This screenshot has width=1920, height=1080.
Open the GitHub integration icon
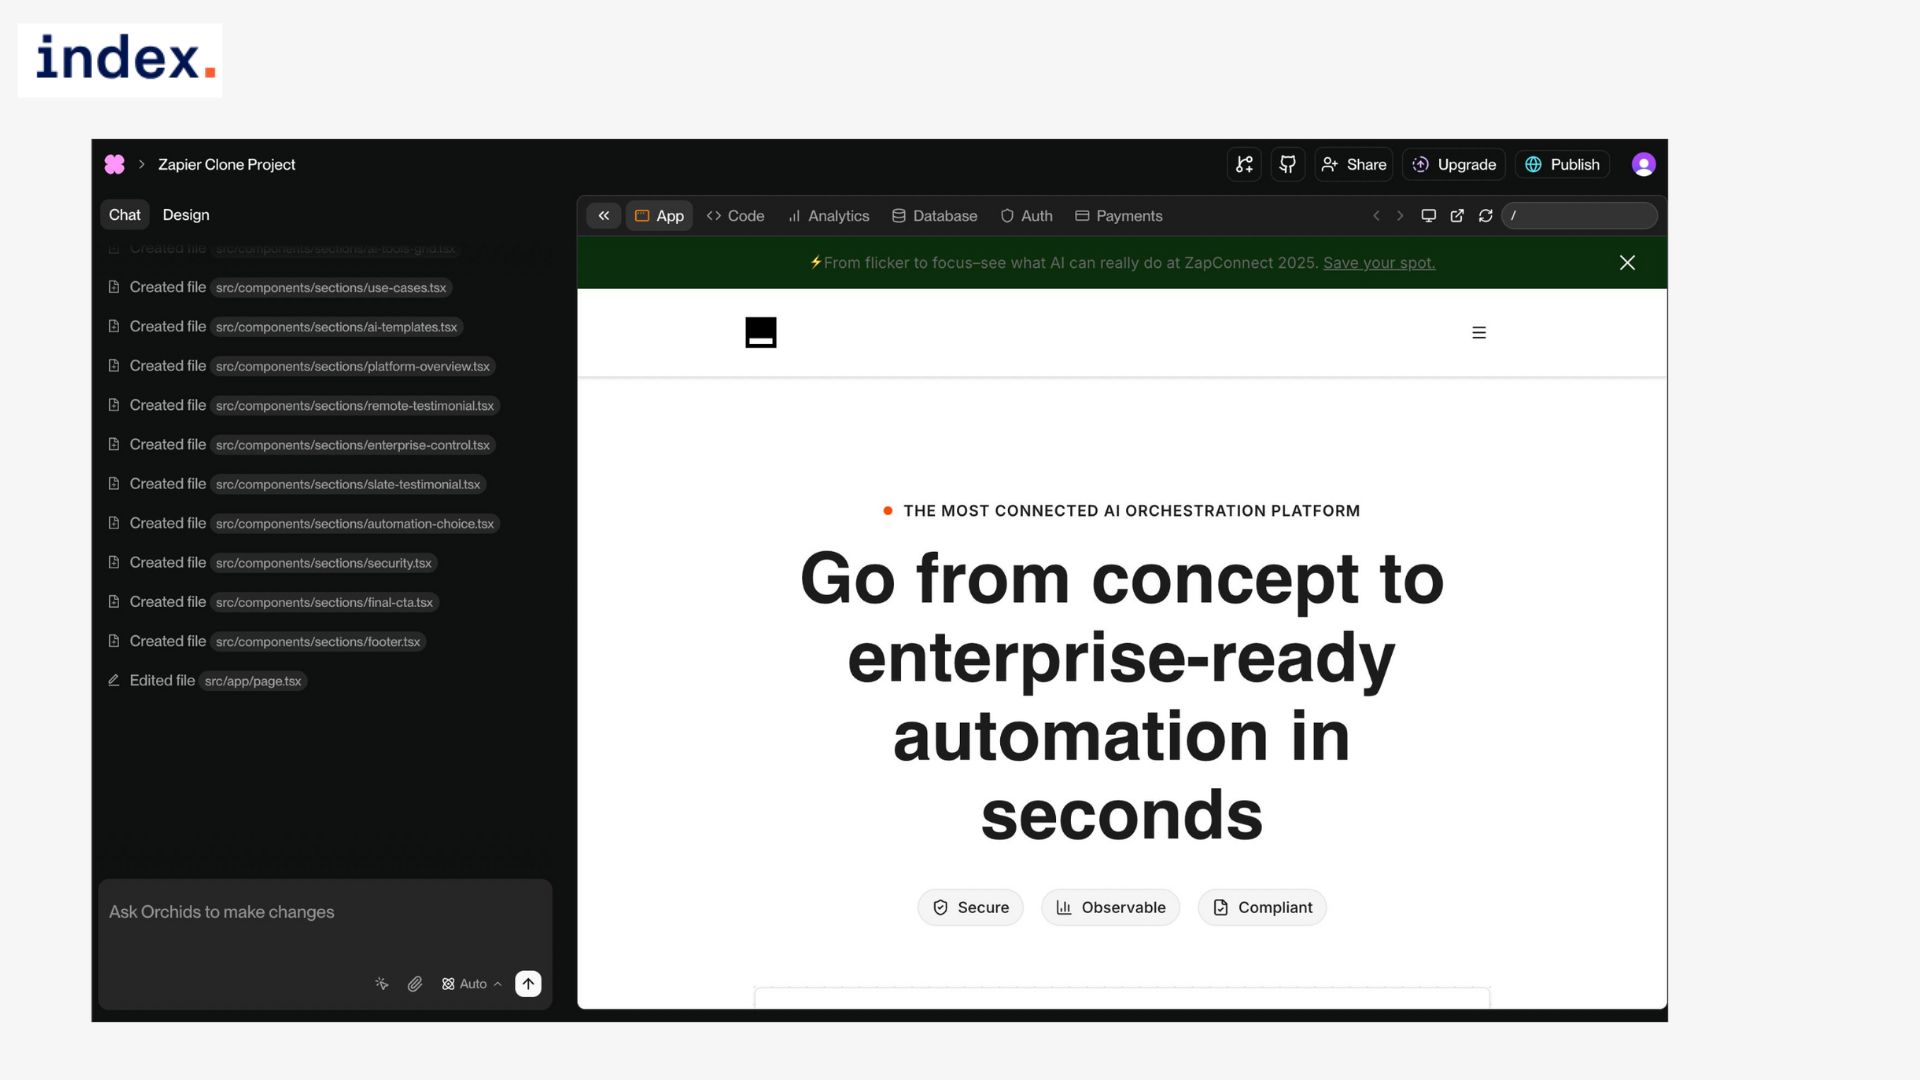pos(1288,164)
